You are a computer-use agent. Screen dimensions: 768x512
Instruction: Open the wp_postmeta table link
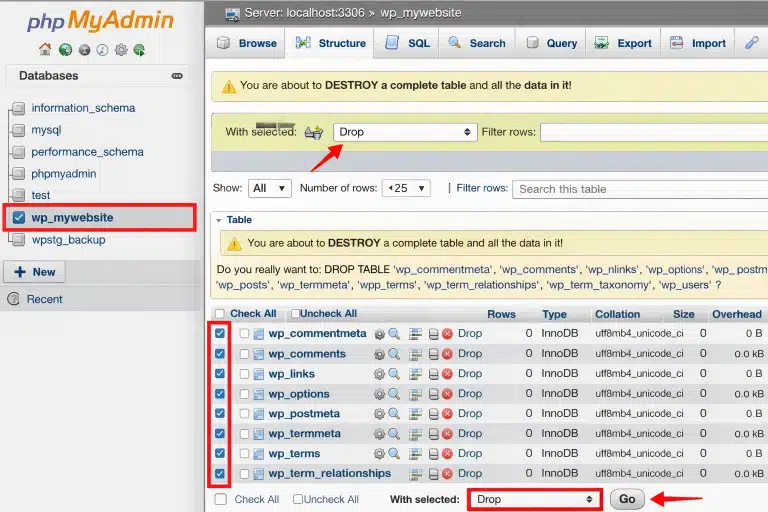pos(304,414)
